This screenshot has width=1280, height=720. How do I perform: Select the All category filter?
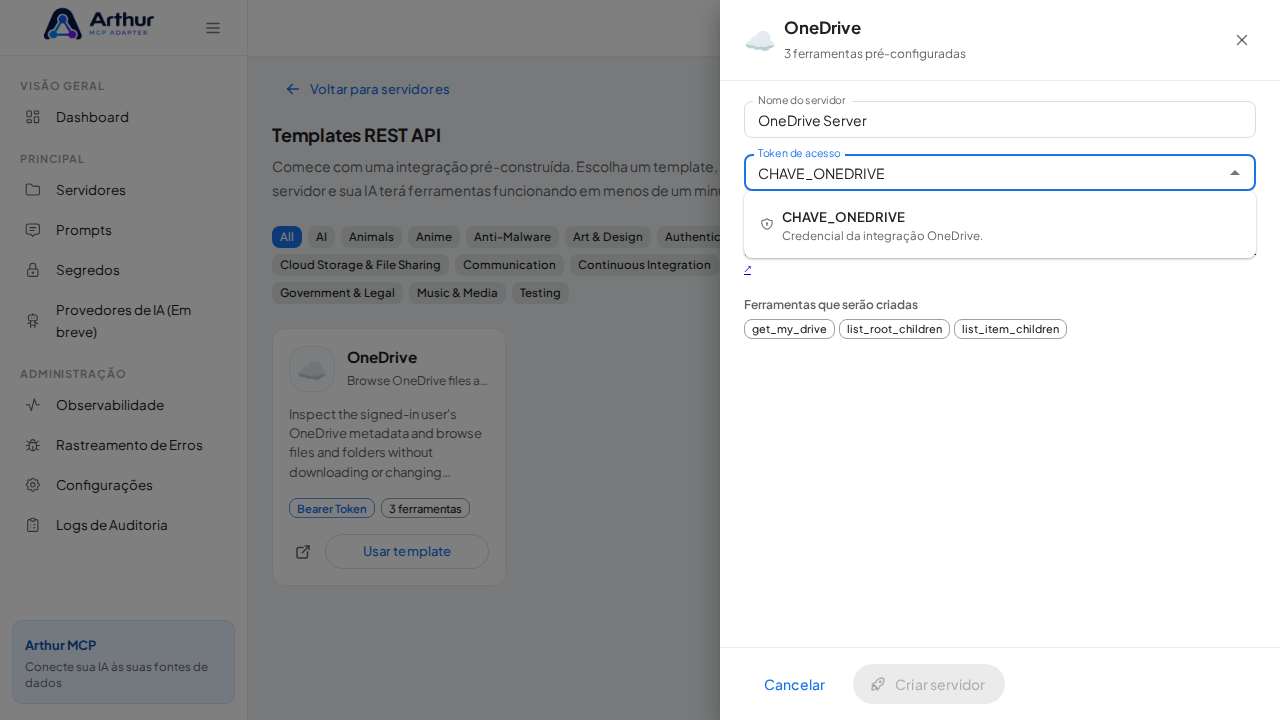coord(287,237)
